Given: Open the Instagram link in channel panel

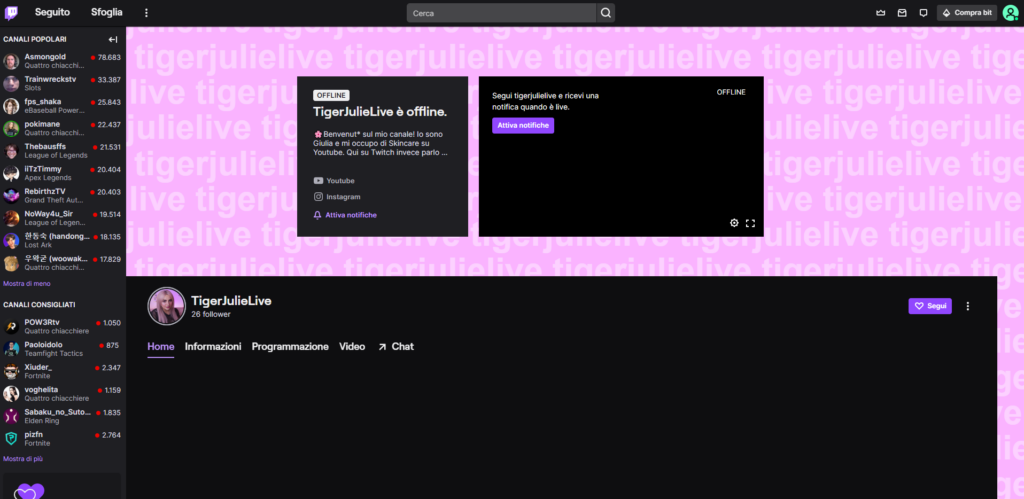Looking at the screenshot, I should [337, 197].
